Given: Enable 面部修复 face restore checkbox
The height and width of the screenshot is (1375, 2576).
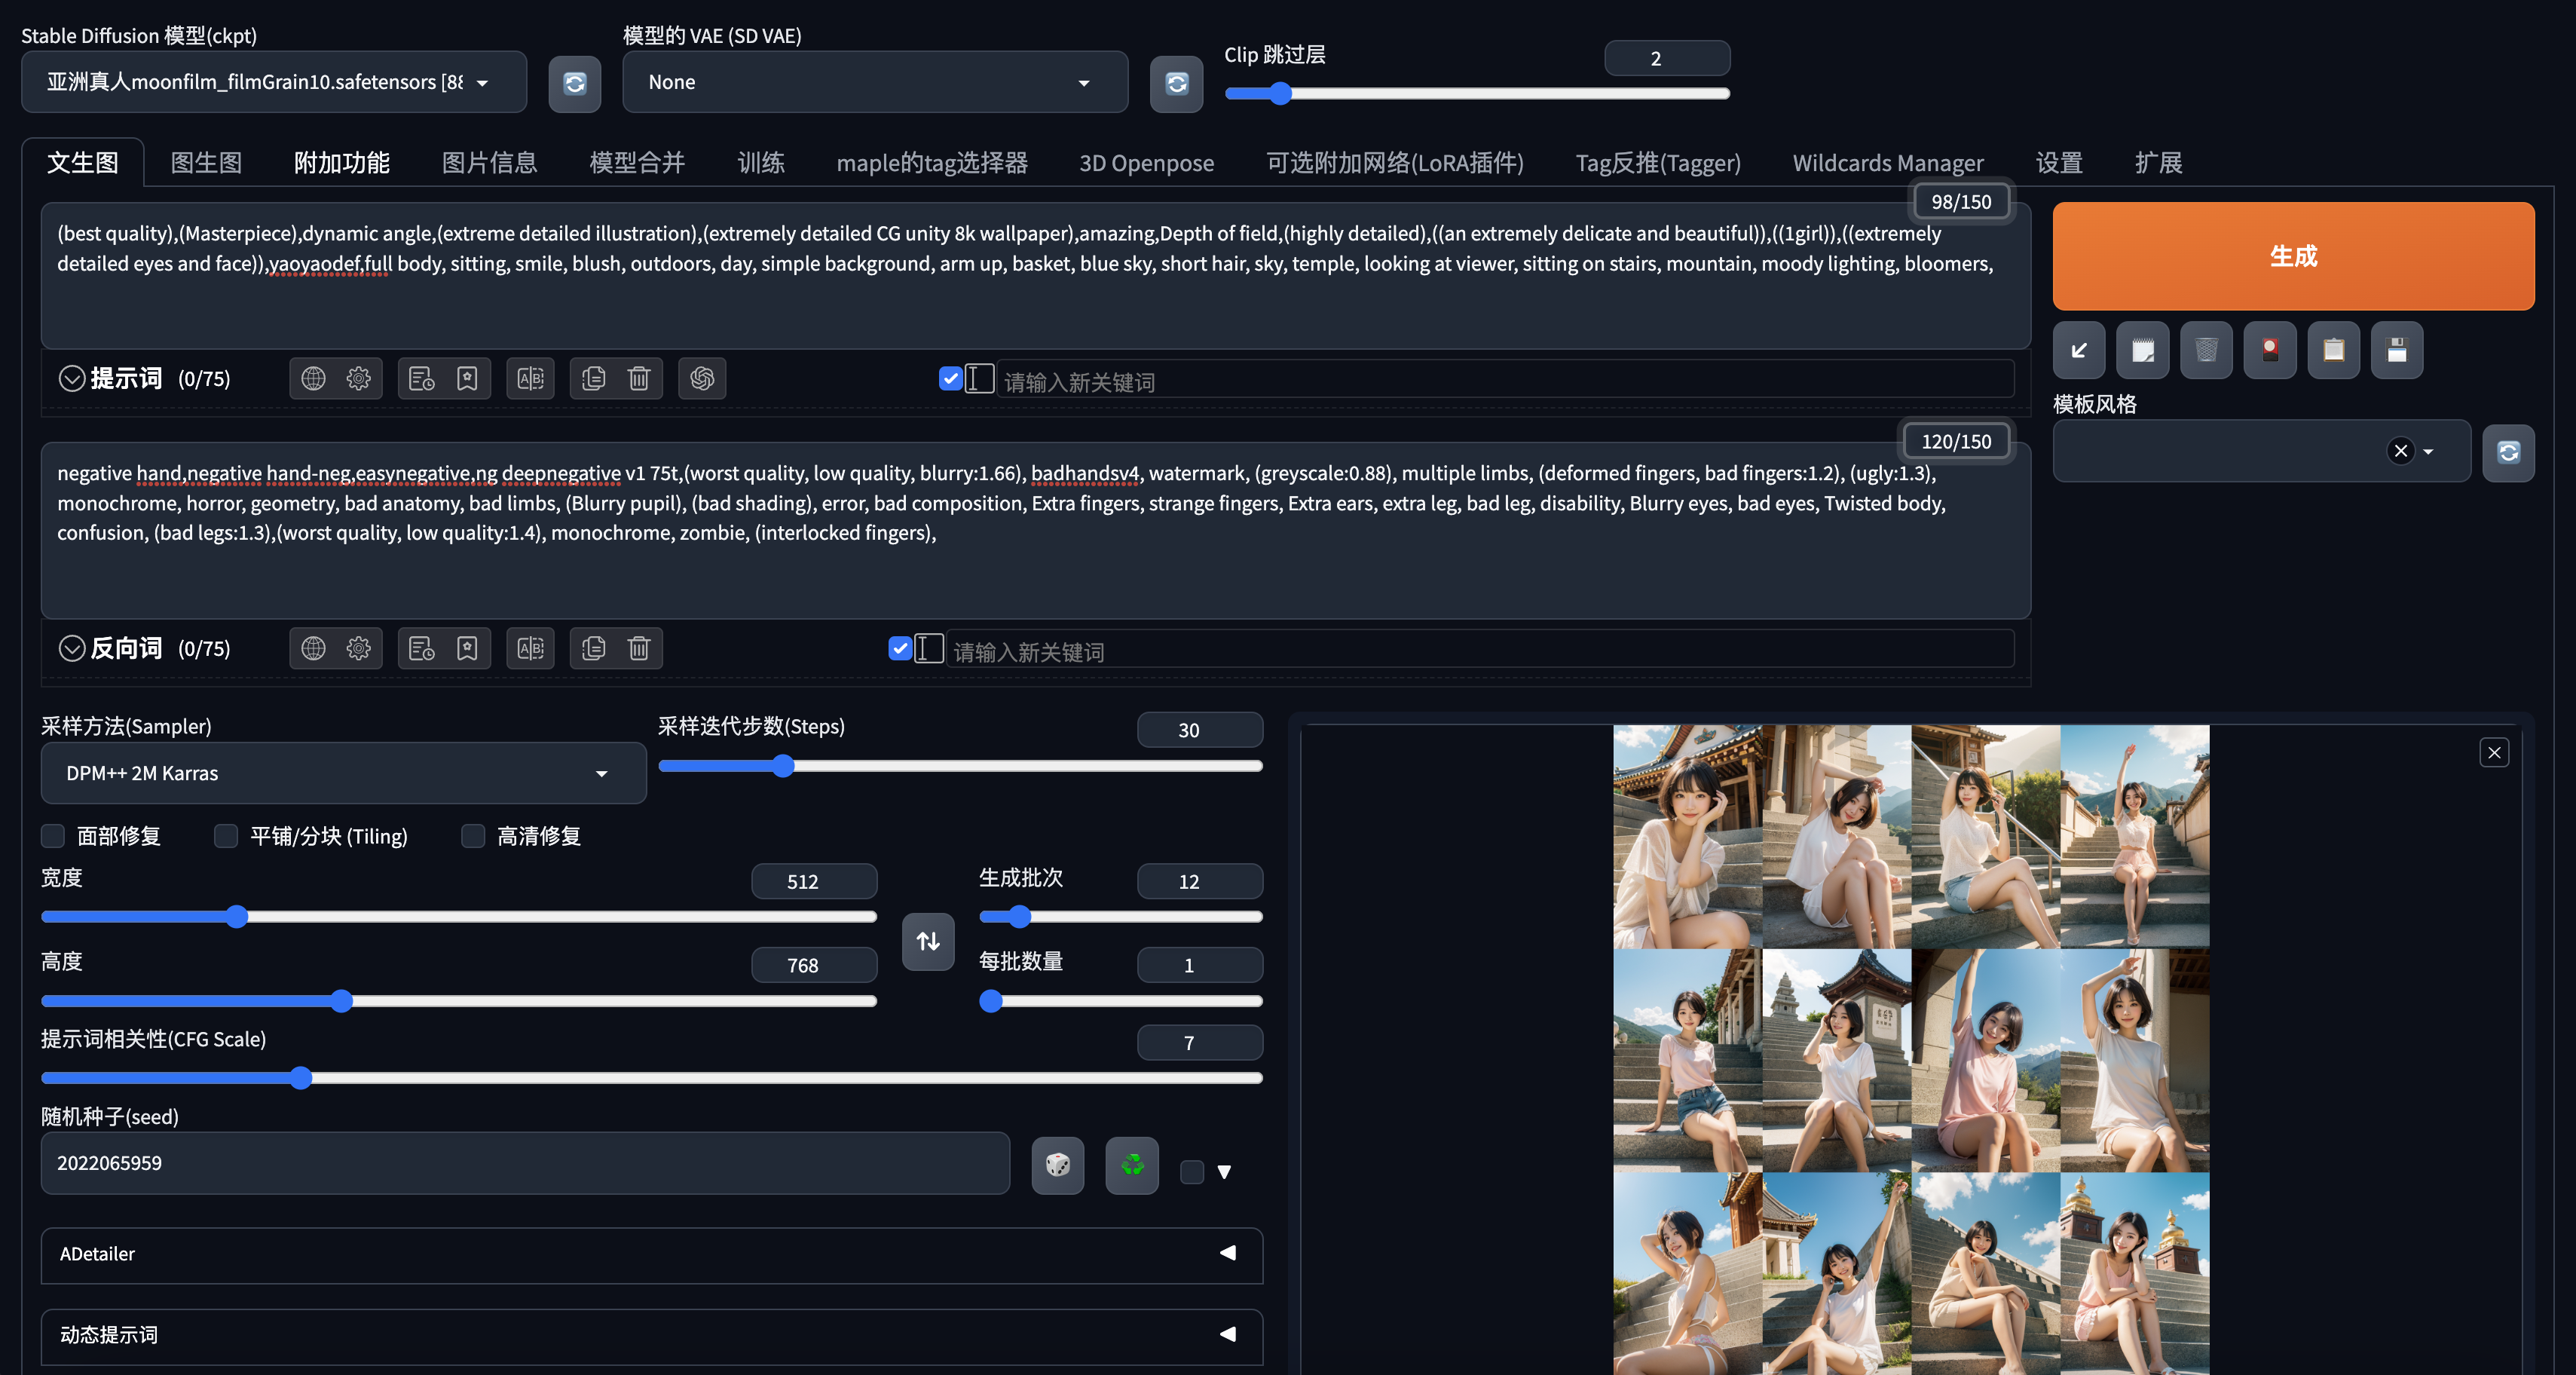Looking at the screenshot, I should click(54, 836).
